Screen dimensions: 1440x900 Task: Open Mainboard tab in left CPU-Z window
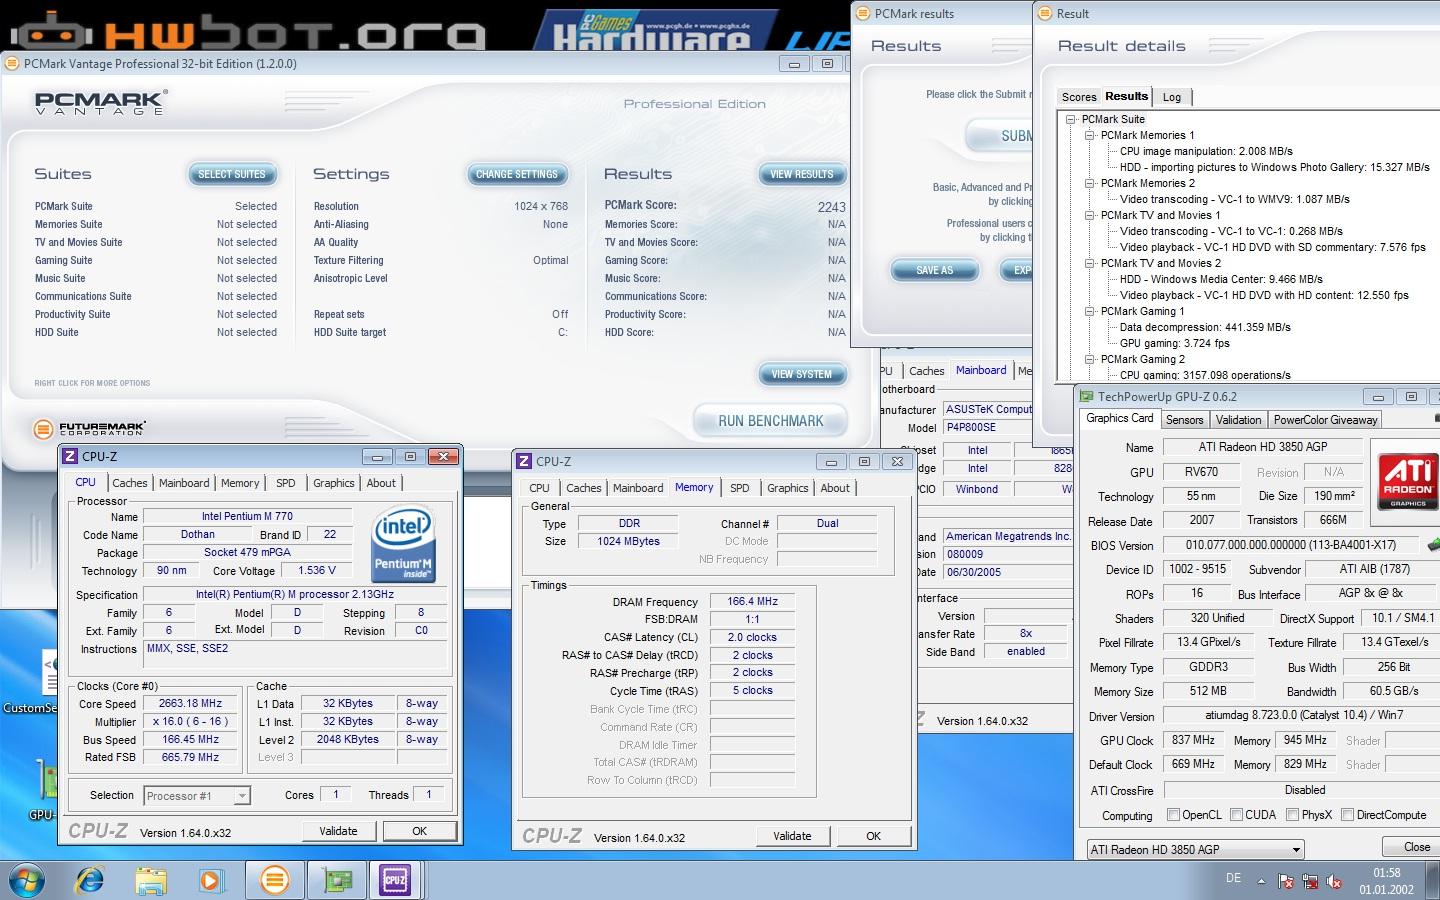click(x=184, y=483)
